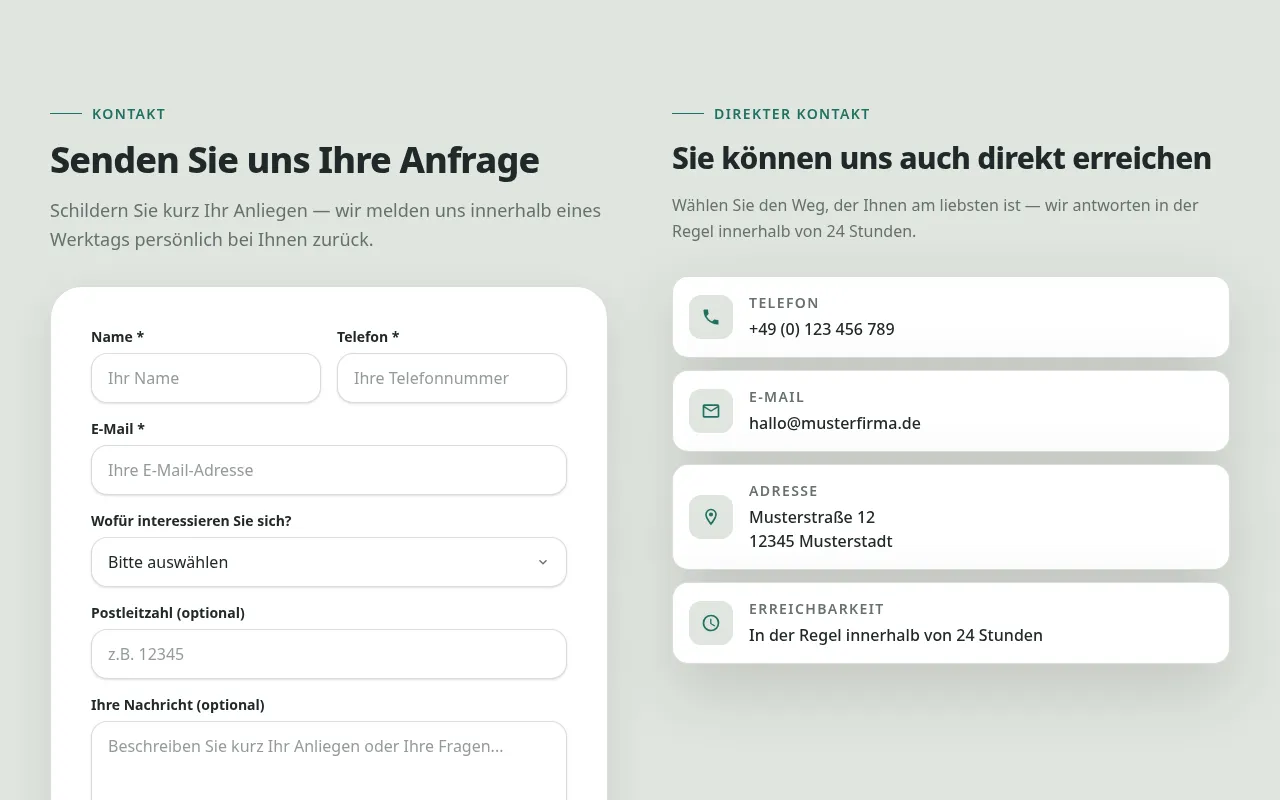The width and height of the screenshot is (1280, 800).
Task: Click the 'DIREKTER KONTAKT' eyebrow label
Action: point(792,114)
